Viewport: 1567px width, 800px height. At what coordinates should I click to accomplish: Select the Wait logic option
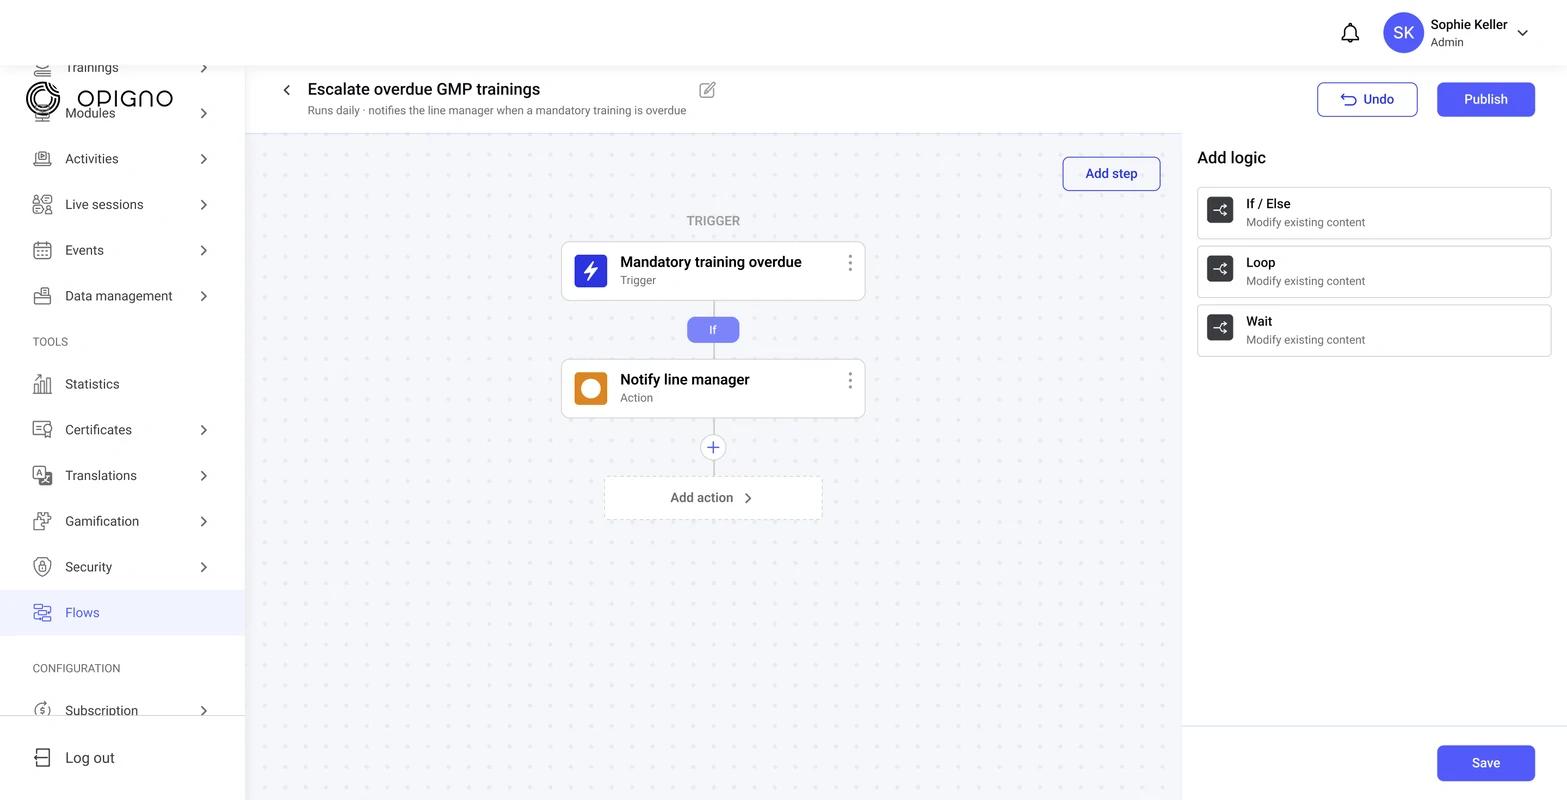click(1374, 330)
